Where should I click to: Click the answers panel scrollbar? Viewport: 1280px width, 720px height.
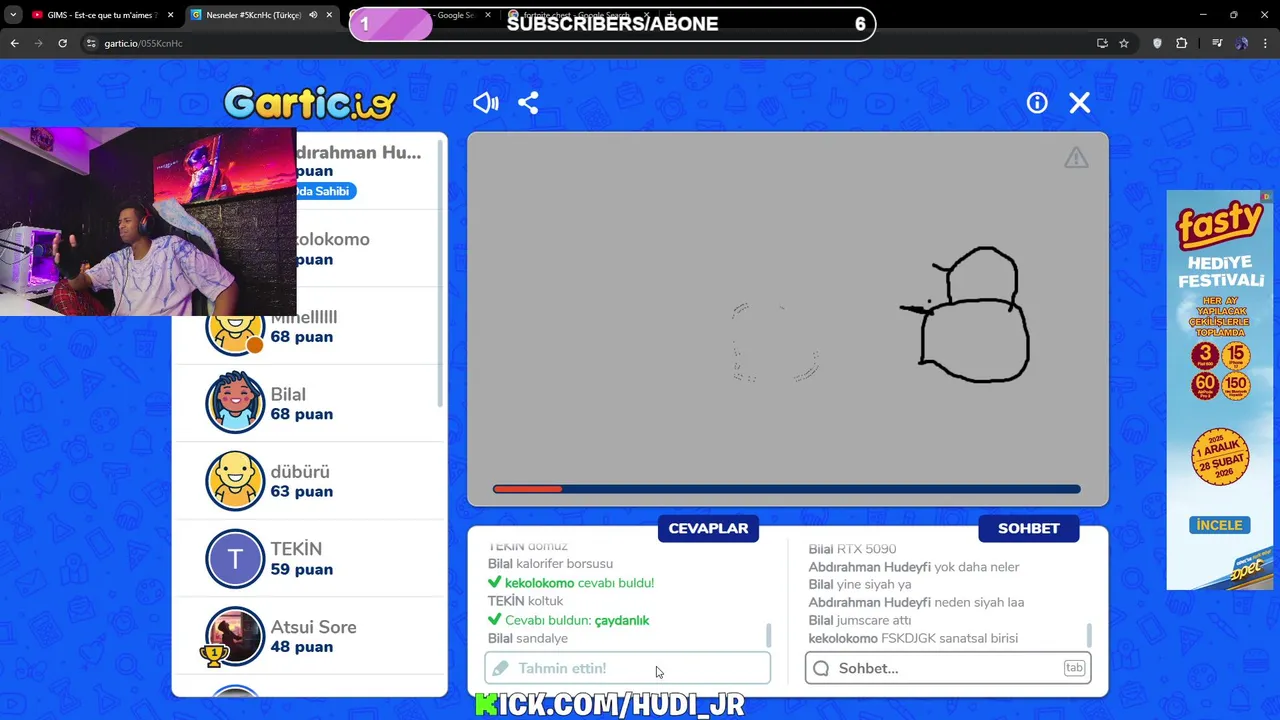pos(768,635)
